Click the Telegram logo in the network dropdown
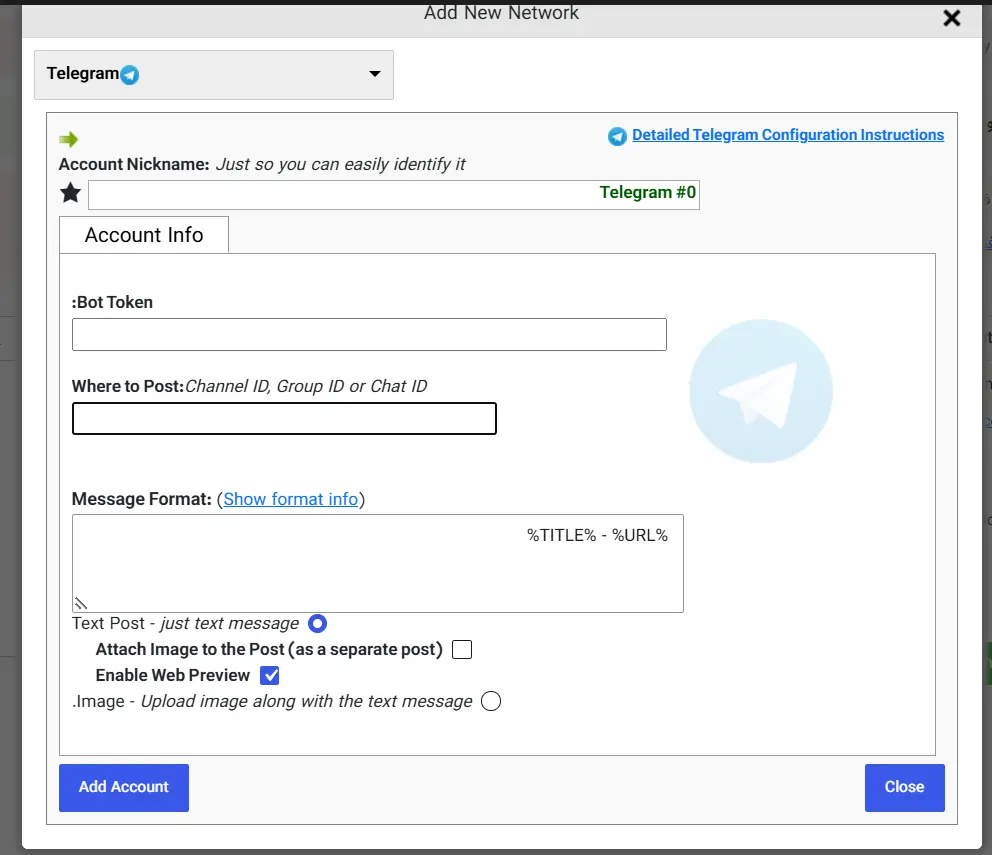 click(x=130, y=75)
